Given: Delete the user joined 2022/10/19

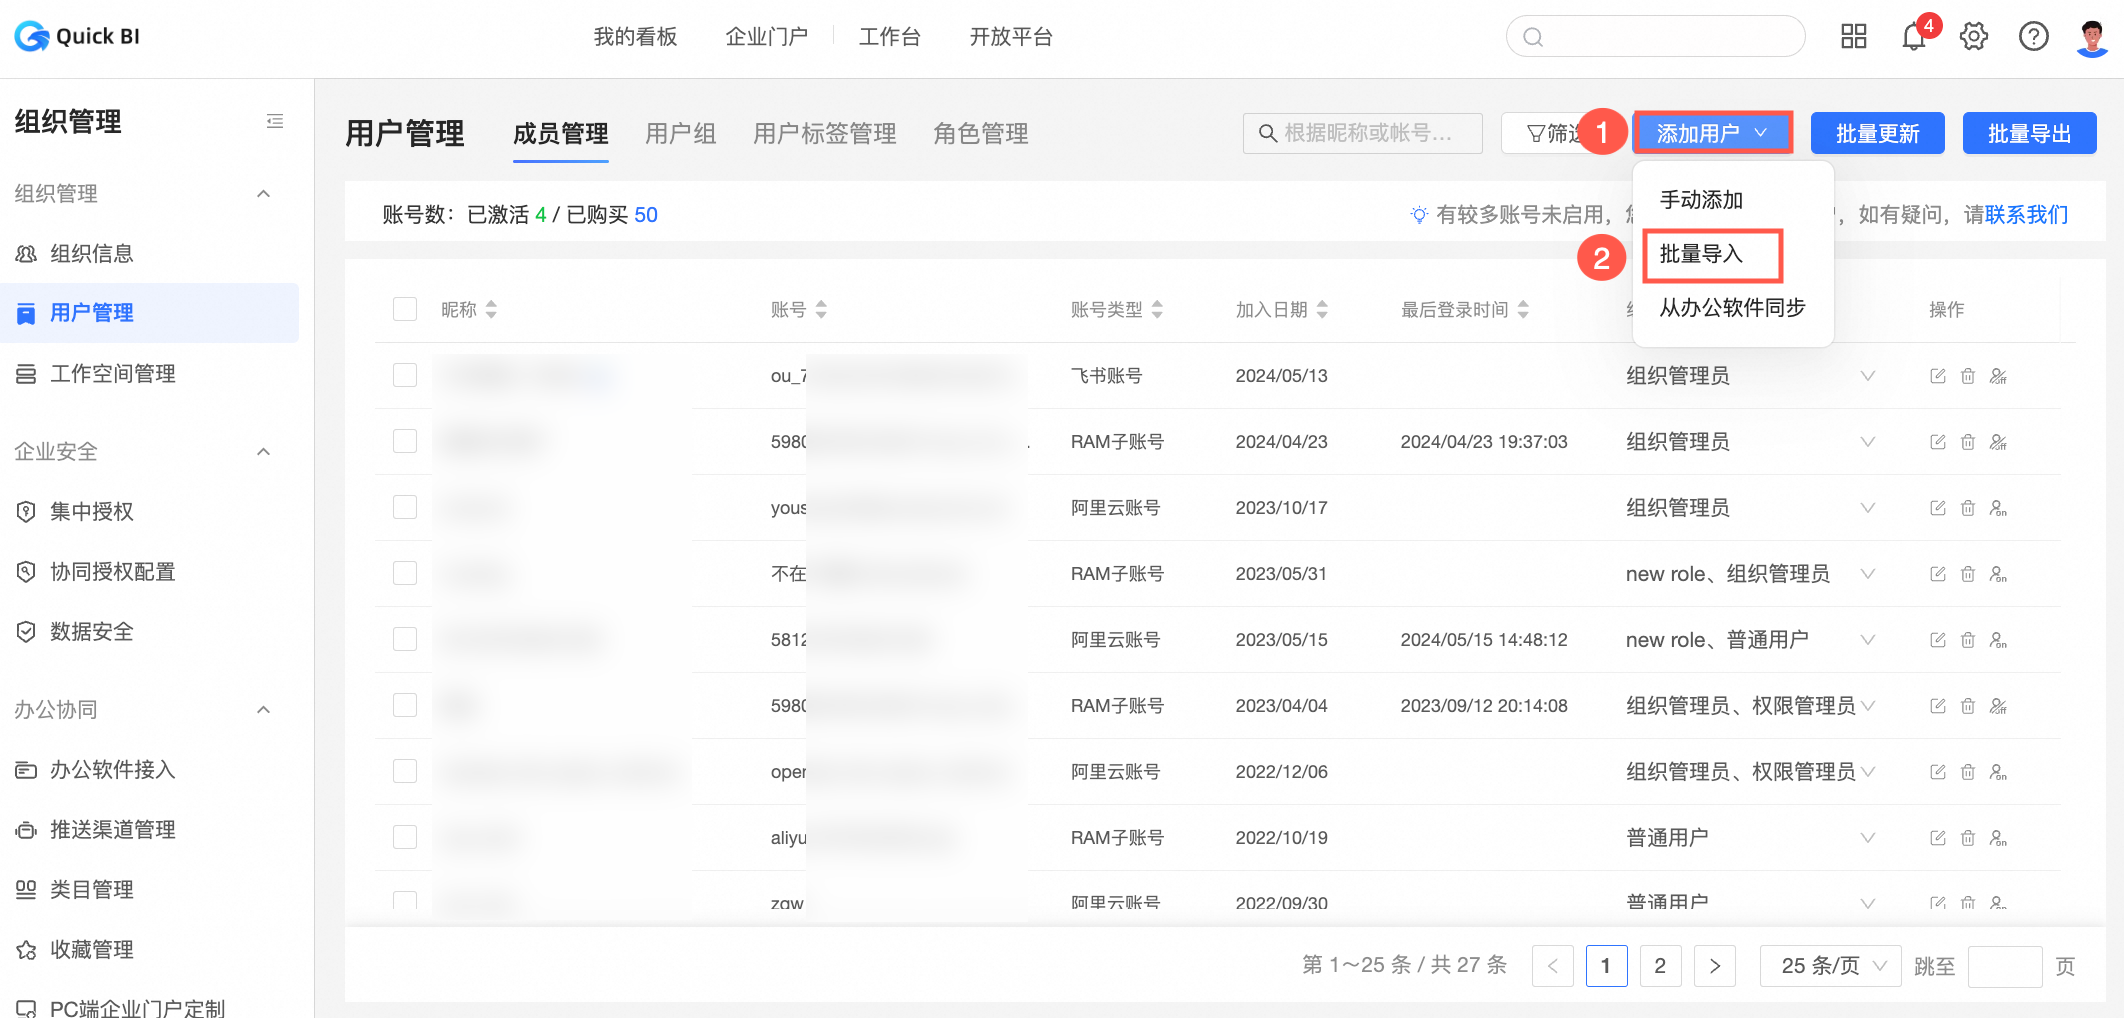Looking at the screenshot, I should point(1968,838).
